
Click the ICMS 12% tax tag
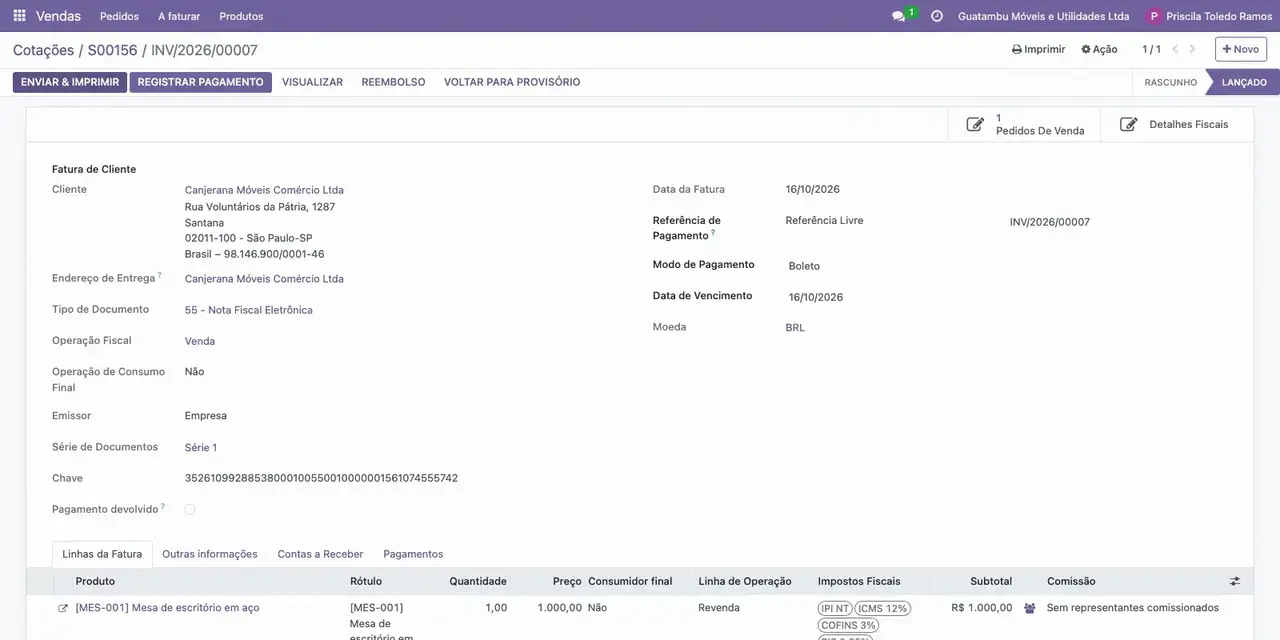(882, 608)
